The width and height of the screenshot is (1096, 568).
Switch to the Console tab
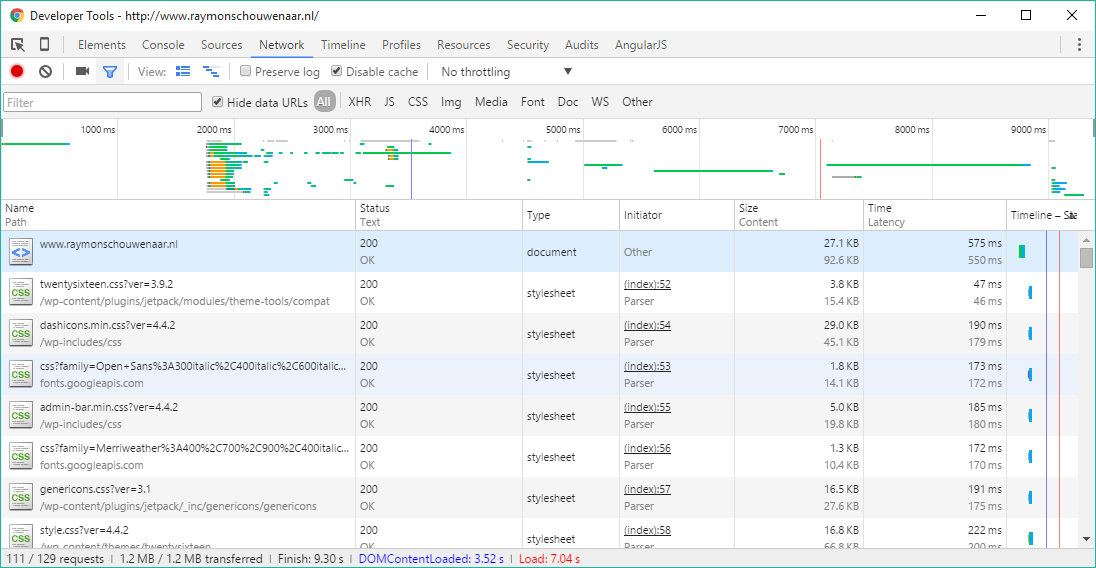point(163,45)
